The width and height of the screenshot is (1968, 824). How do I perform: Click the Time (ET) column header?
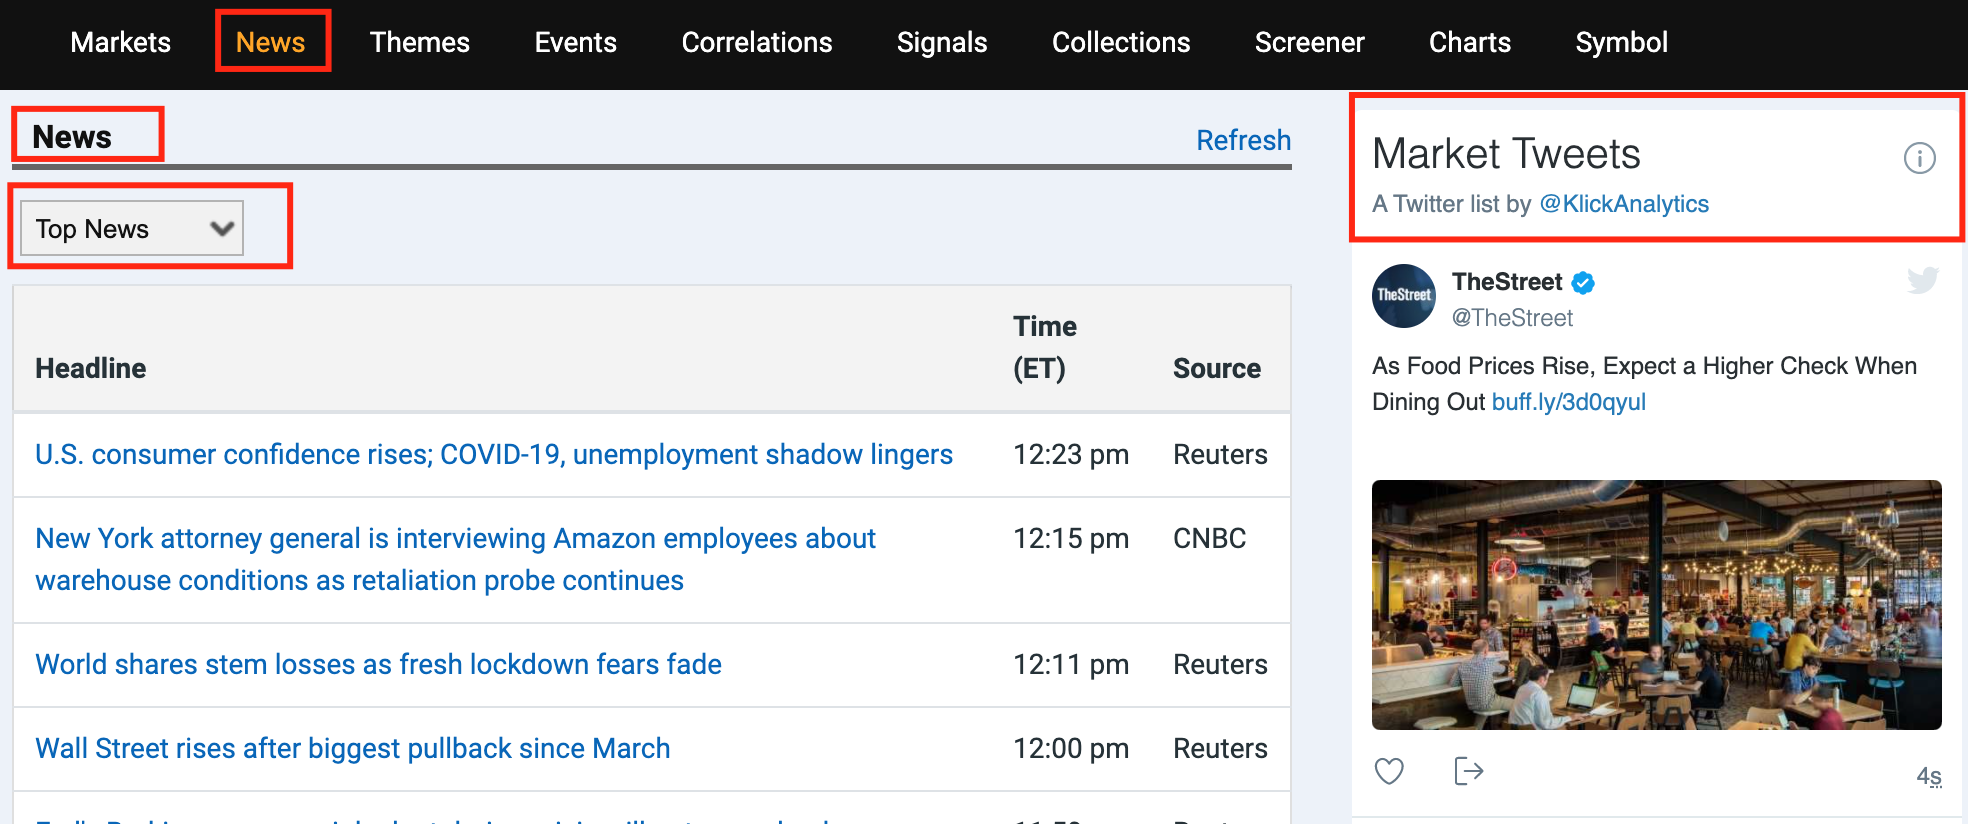(x=1044, y=347)
